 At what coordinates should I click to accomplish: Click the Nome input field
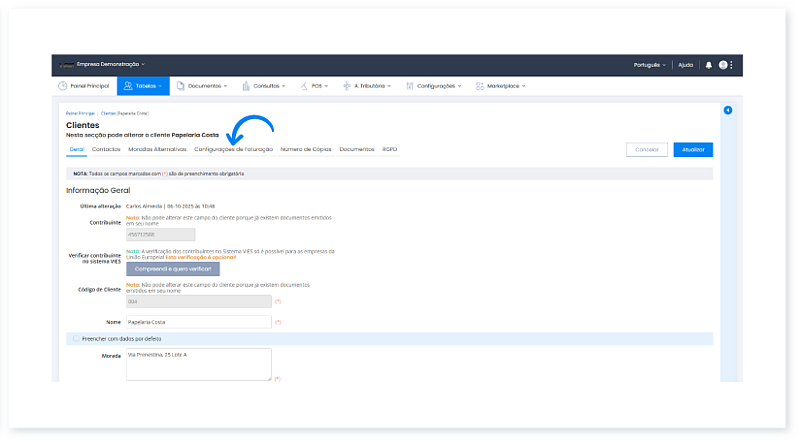click(x=198, y=322)
